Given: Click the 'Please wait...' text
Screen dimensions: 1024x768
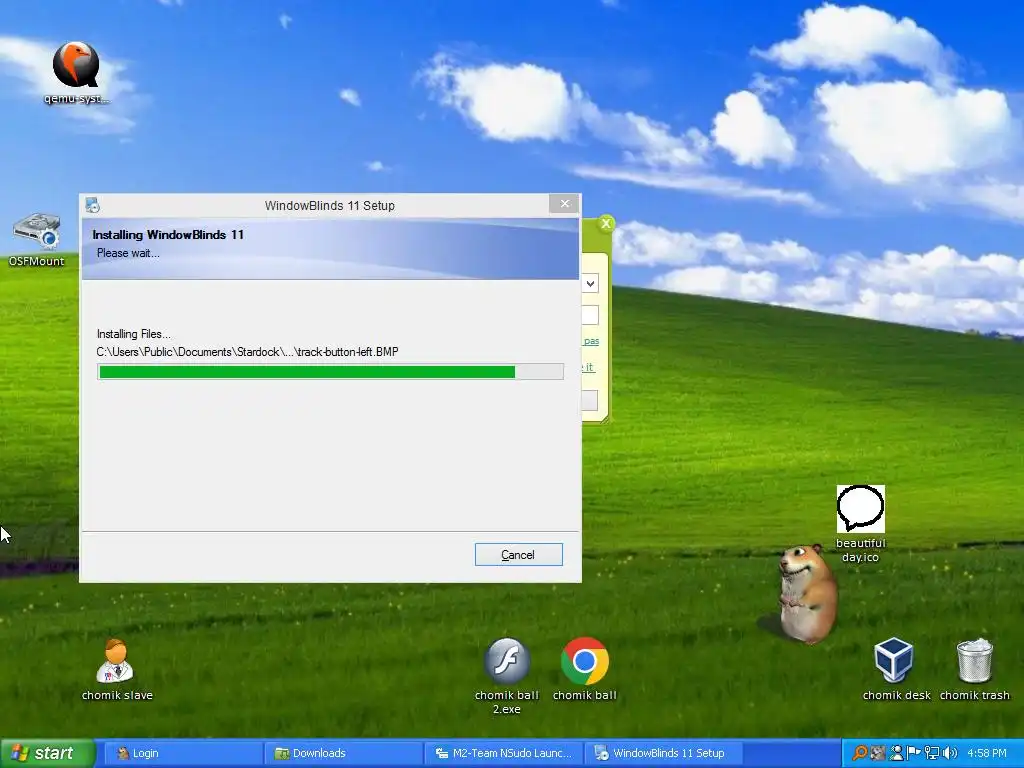Looking at the screenshot, I should (x=128, y=253).
